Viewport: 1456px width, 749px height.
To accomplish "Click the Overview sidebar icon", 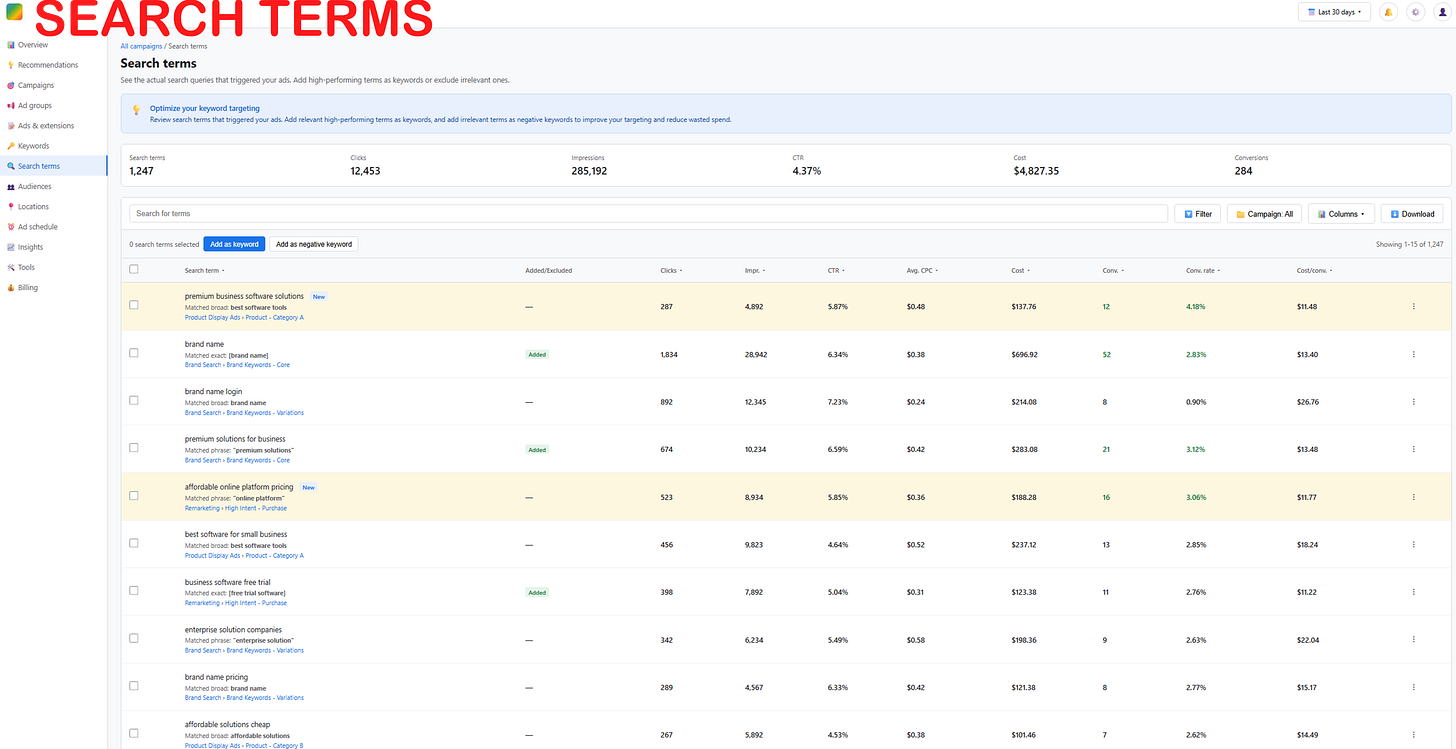I will tap(10, 45).
